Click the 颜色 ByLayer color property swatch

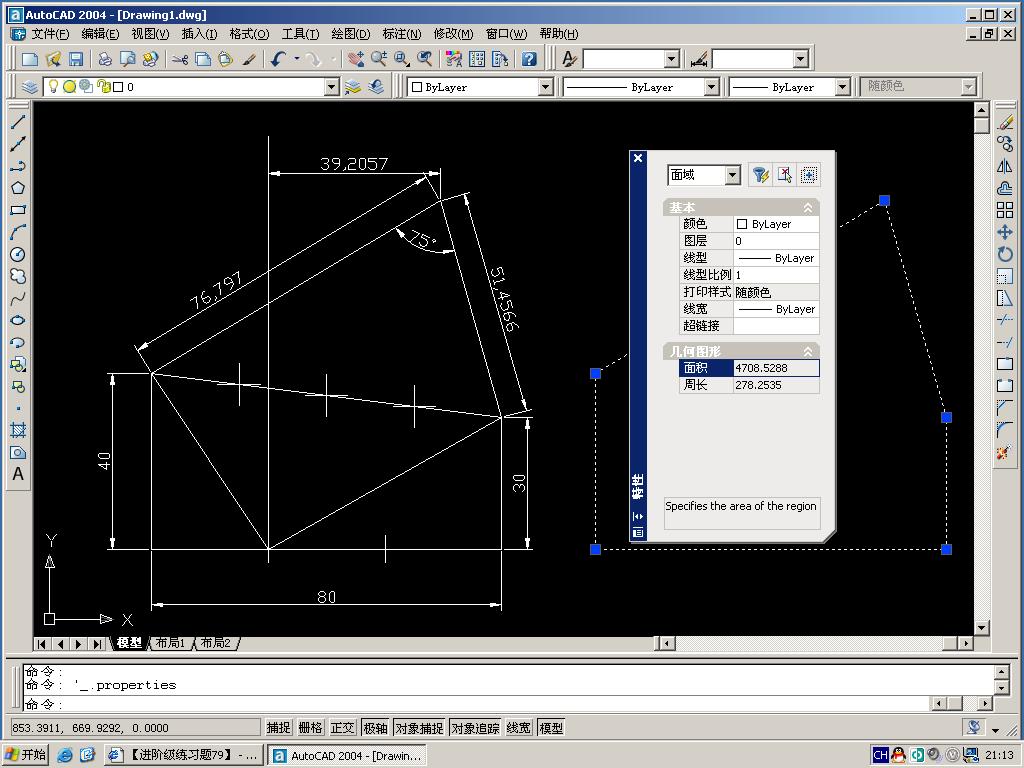click(x=742, y=224)
